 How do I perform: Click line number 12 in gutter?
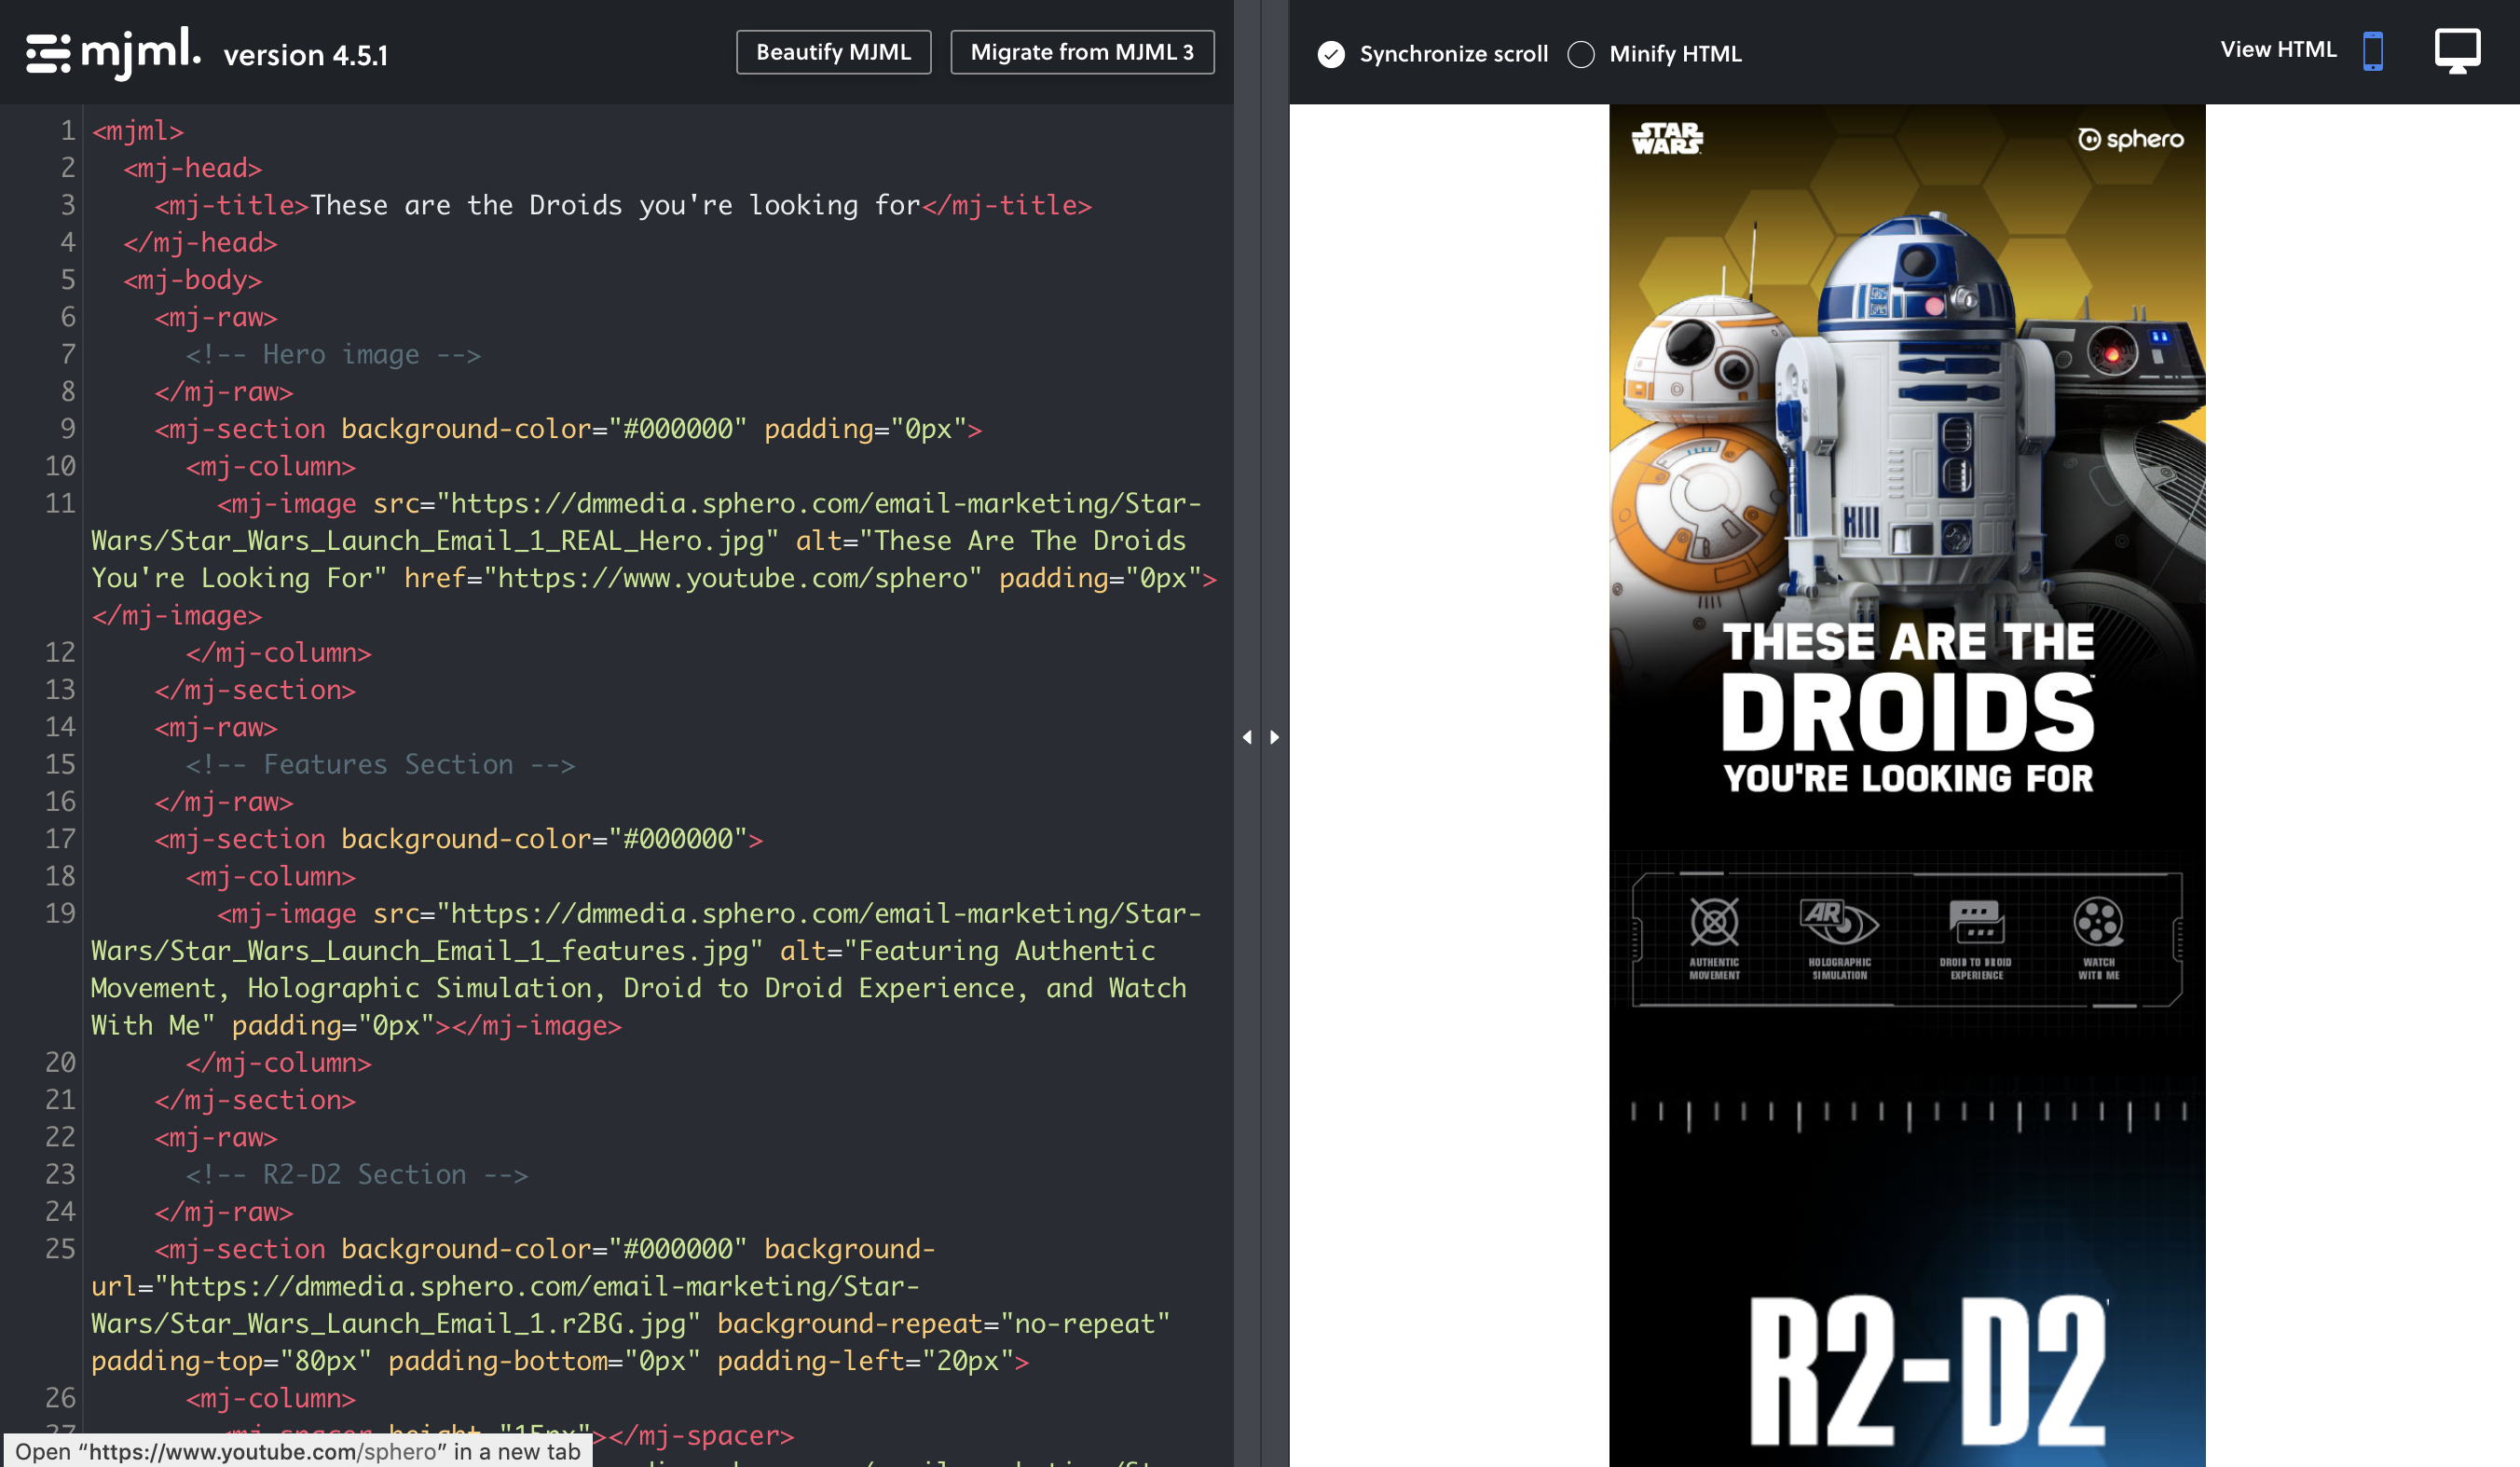pyautogui.click(x=60, y=653)
